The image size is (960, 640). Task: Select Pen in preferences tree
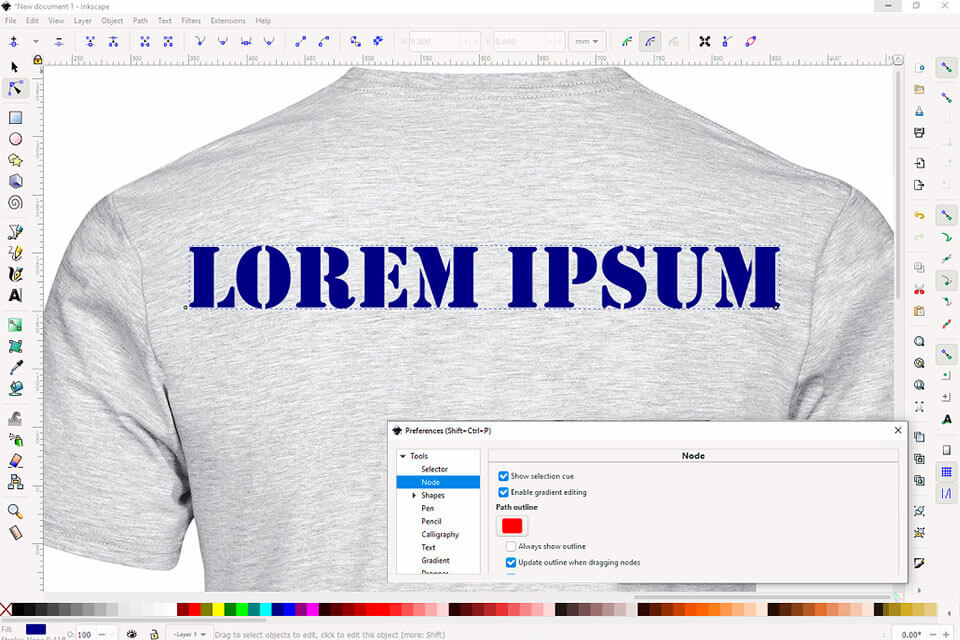click(x=427, y=508)
